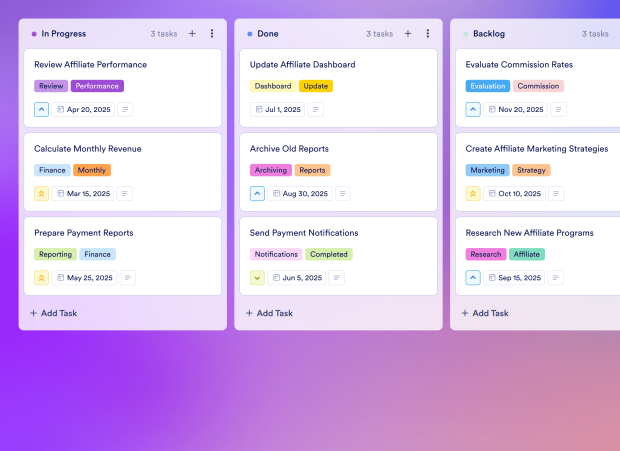Click plus icon in Done column header

click(408, 34)
